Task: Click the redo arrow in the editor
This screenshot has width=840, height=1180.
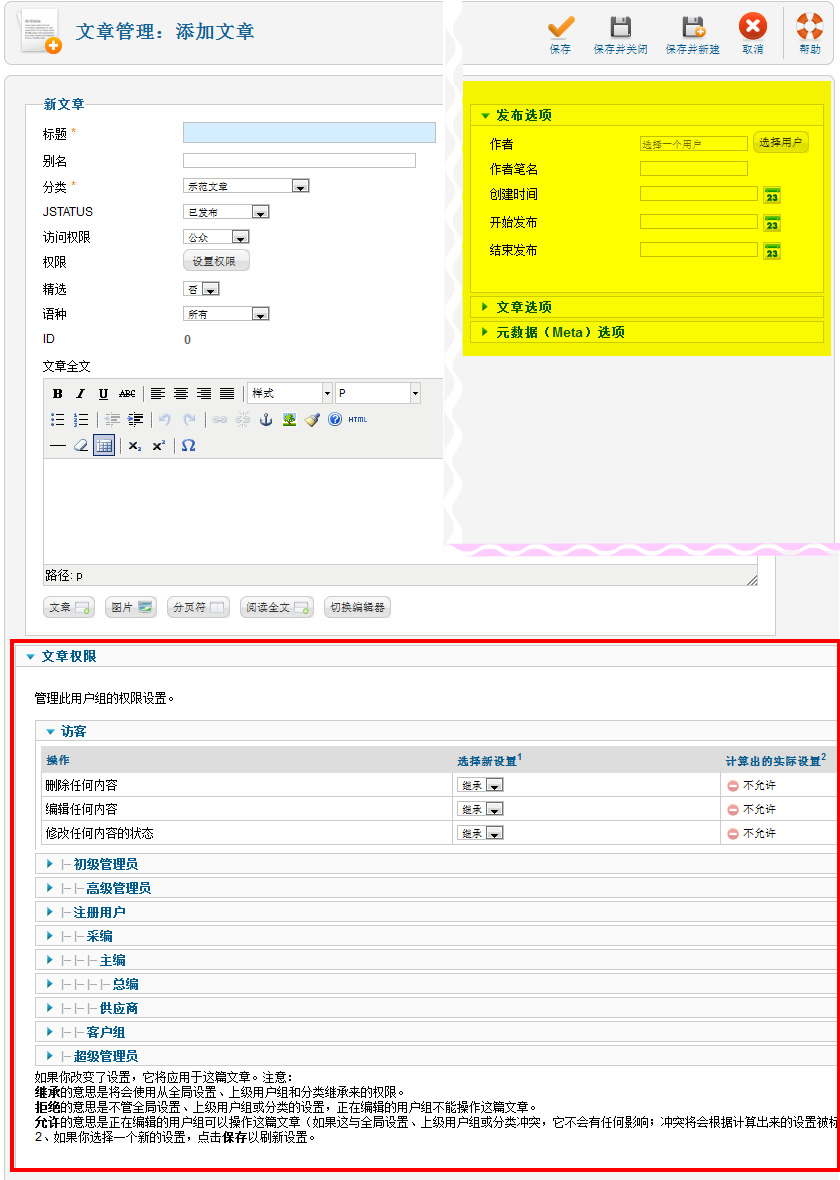Action: point(189,420)
